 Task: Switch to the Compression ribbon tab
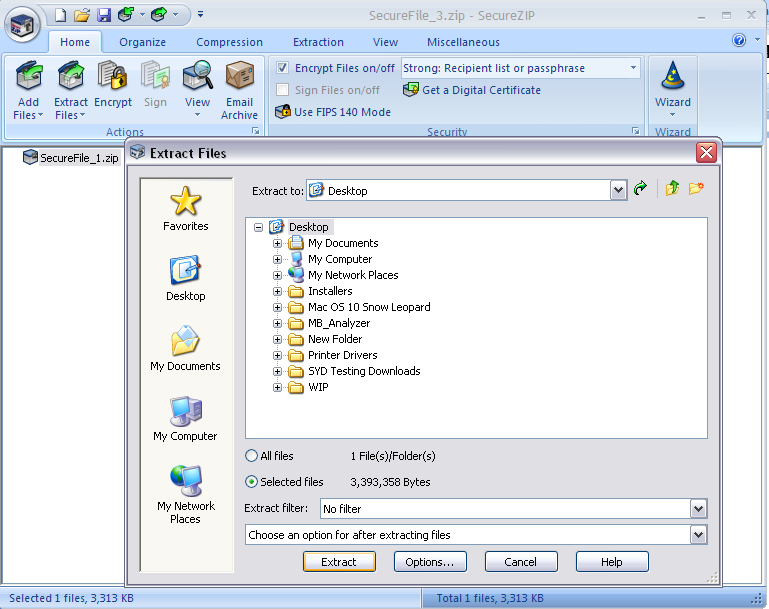tap(230, 42)
